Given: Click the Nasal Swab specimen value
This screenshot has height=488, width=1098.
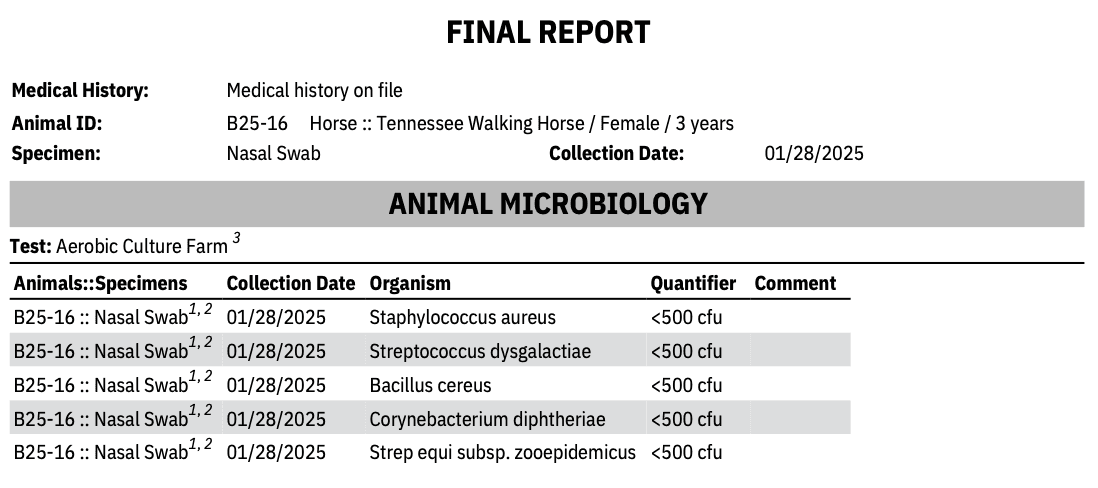Looking at the screenshot, I should click(273, 154).
